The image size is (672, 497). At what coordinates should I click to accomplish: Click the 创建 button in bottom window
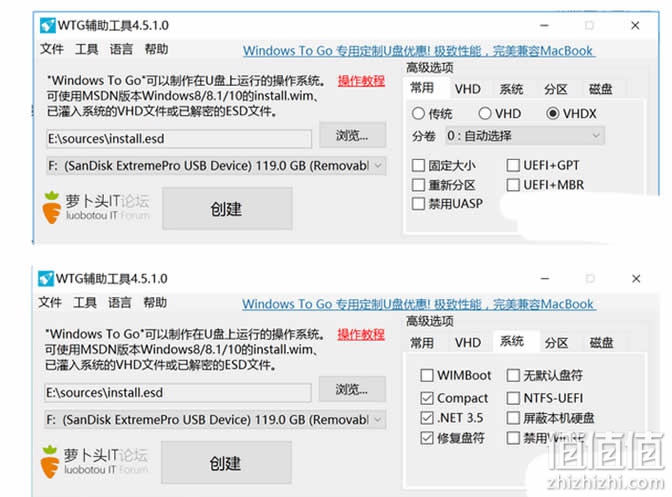[x=226, y=463]
